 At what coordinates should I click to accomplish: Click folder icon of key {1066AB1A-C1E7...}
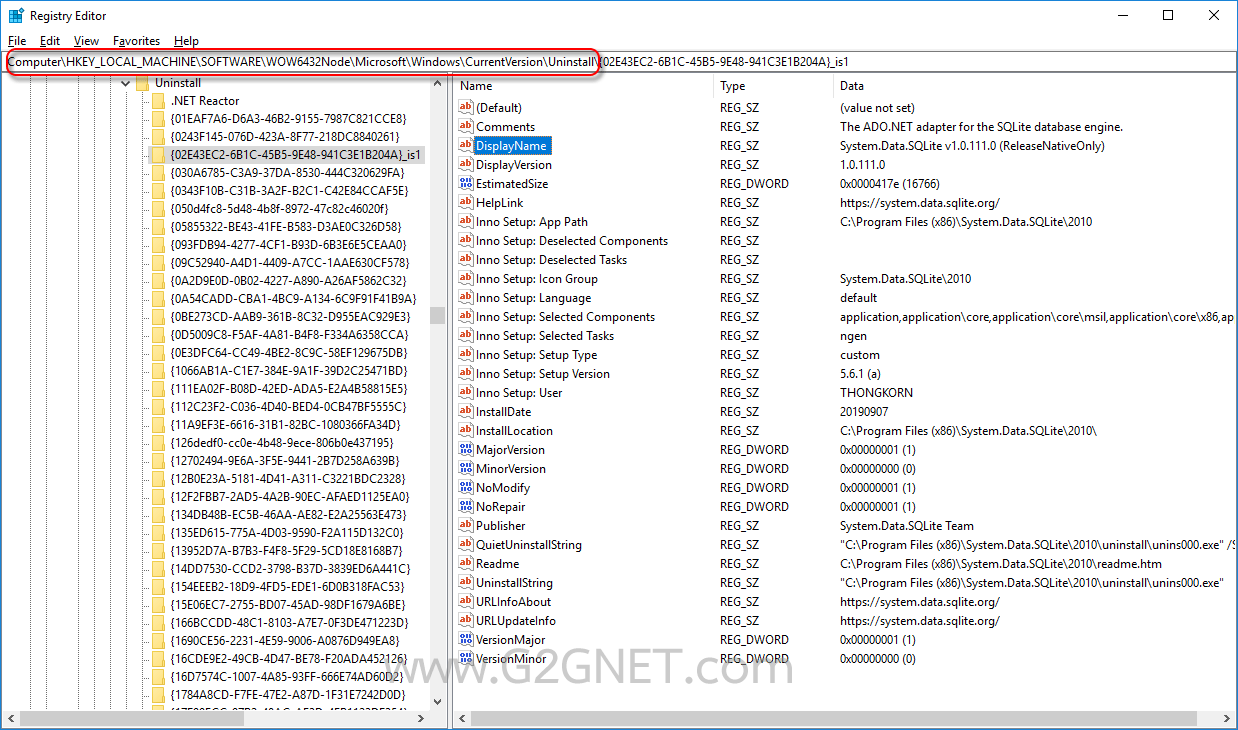pyautogui.click(x=158, y=371)
